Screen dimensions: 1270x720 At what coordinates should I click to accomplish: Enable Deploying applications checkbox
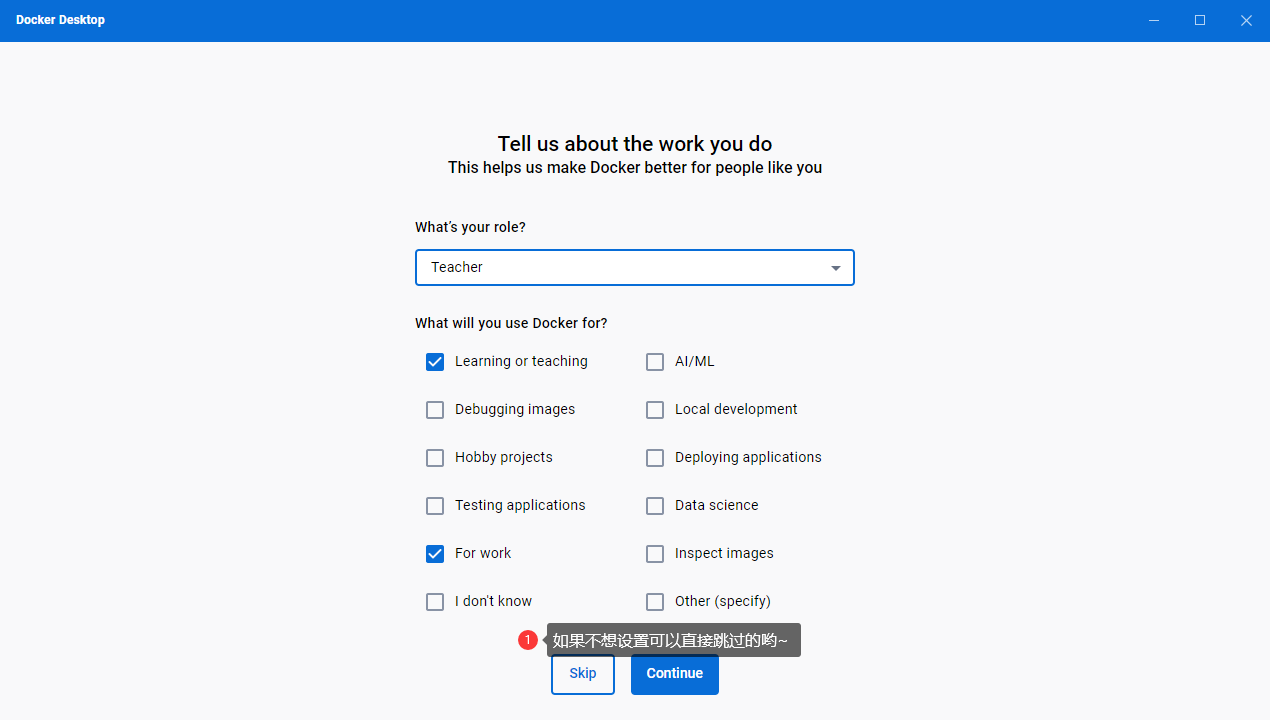pos(655,458)
